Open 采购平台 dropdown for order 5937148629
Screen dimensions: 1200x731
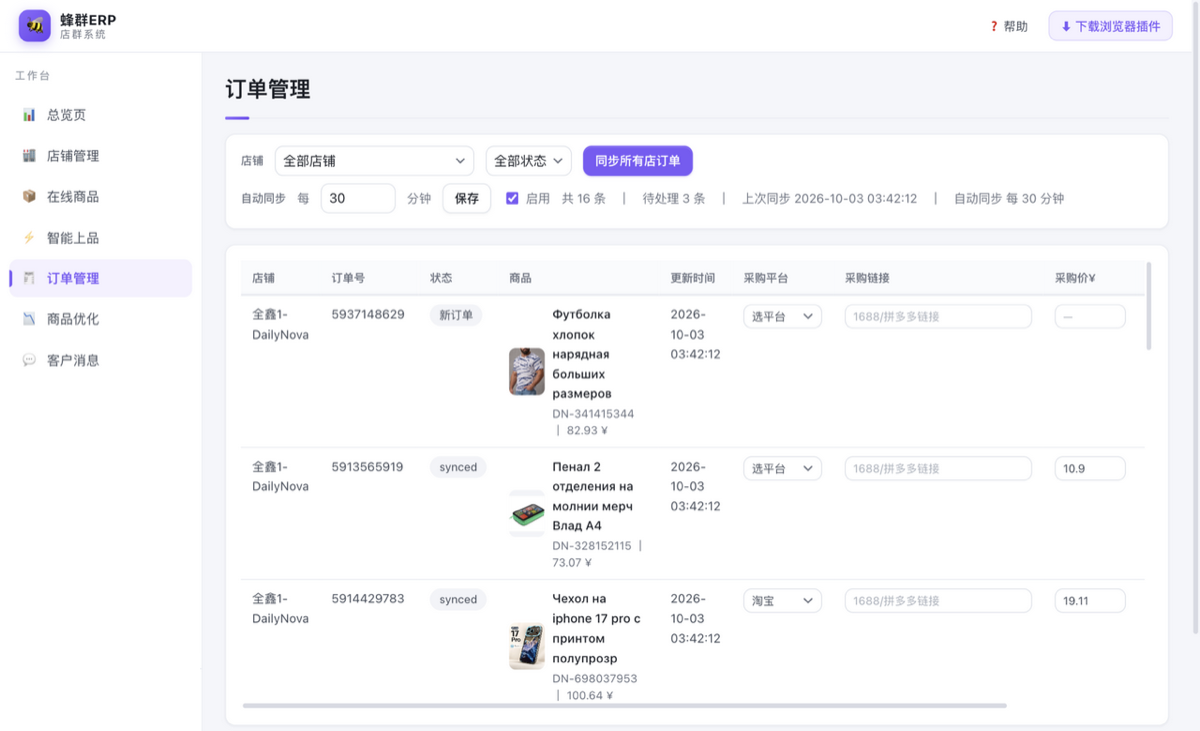tap(782, 317)
